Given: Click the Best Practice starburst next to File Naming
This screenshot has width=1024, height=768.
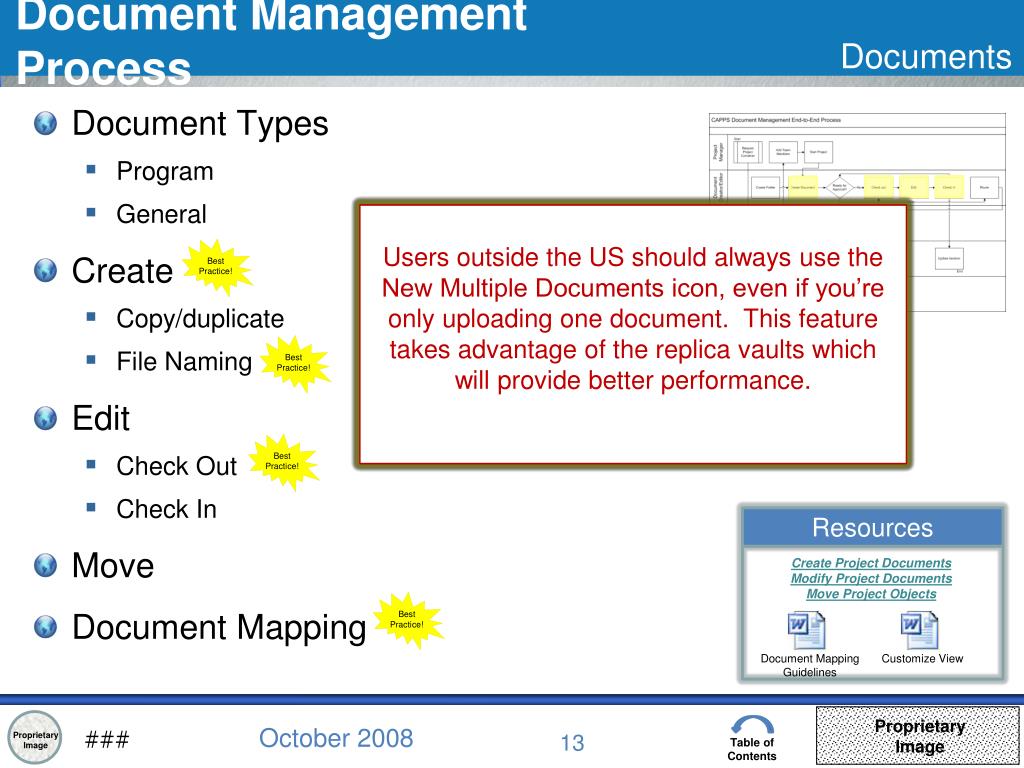Looking at the screenshot, I should click(x=294, y=363).
